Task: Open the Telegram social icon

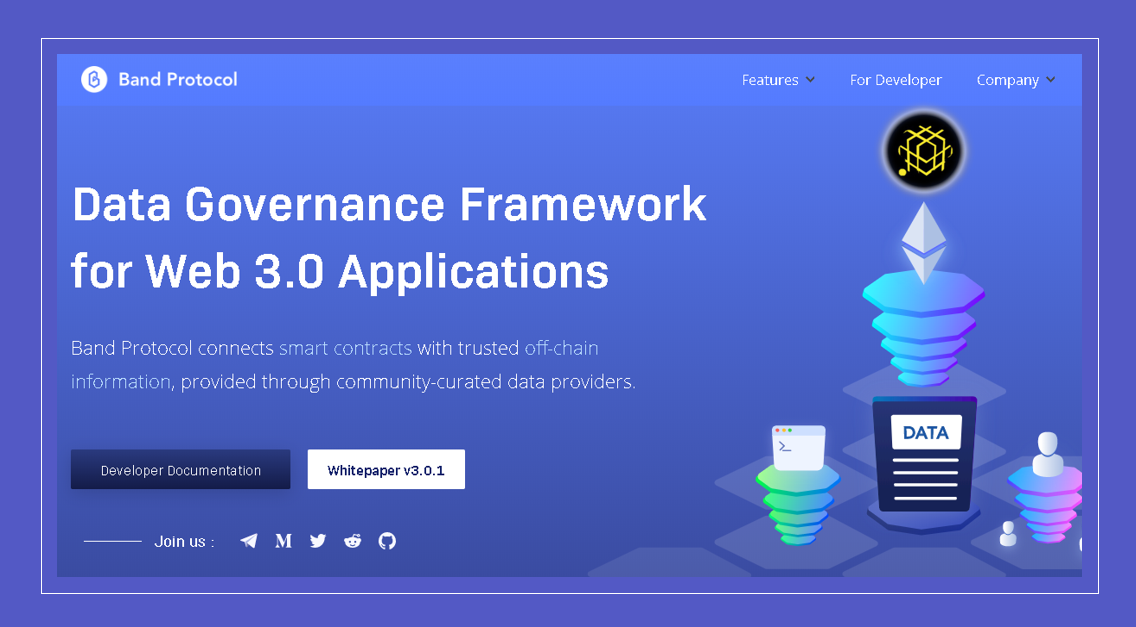Action: [x=248, y=541]
